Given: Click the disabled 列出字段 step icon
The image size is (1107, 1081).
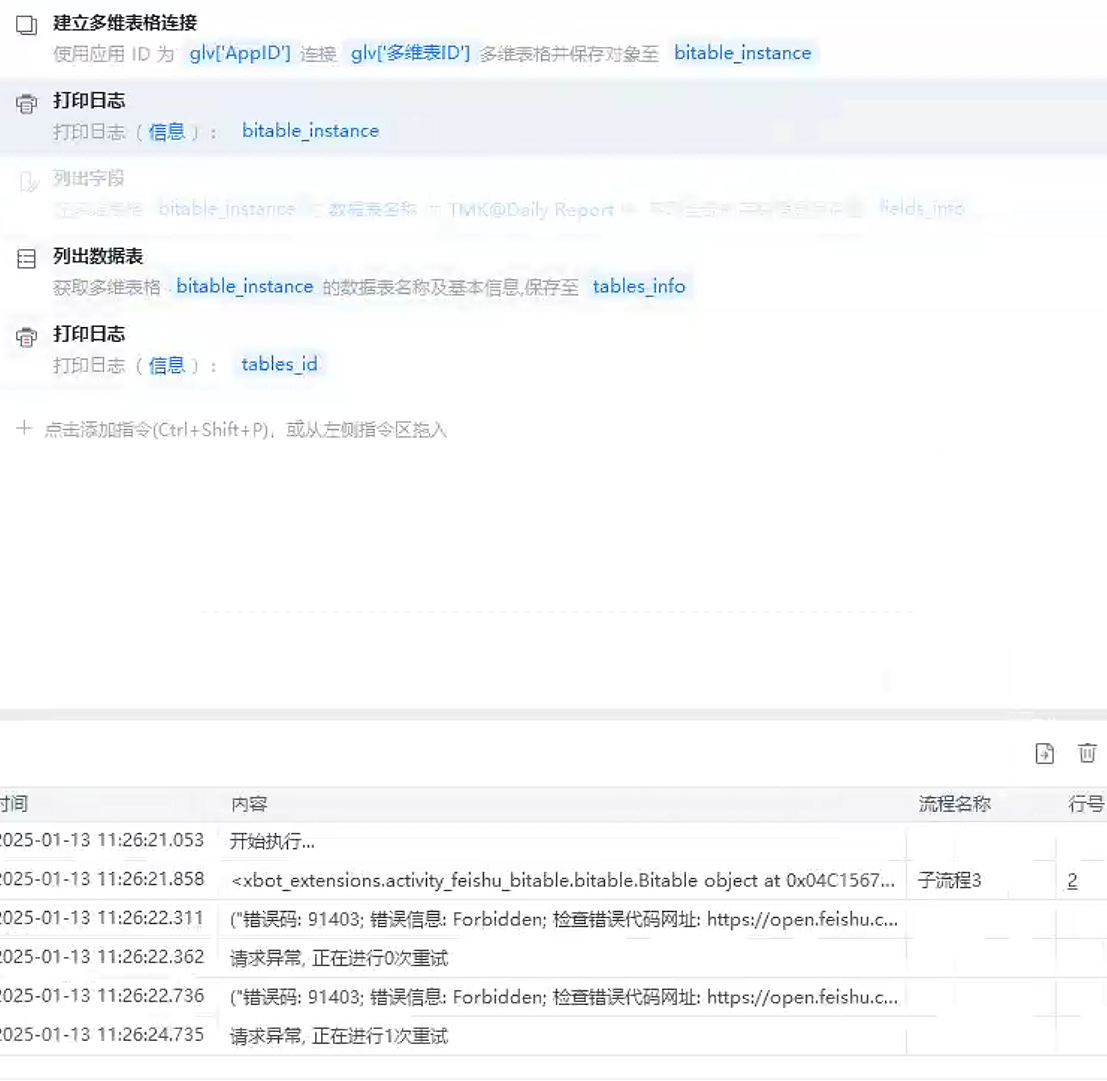Looking at the screenshot, I should [27, 182].
